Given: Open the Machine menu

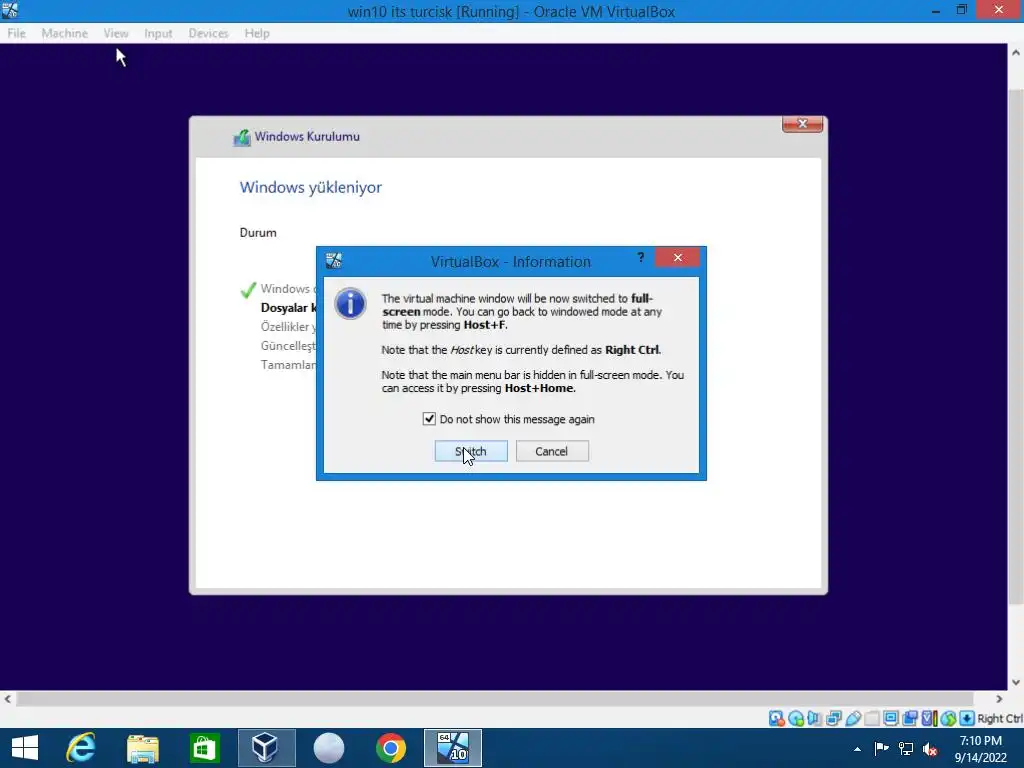Looking at the screenshot, I should (x=65, y=33).
